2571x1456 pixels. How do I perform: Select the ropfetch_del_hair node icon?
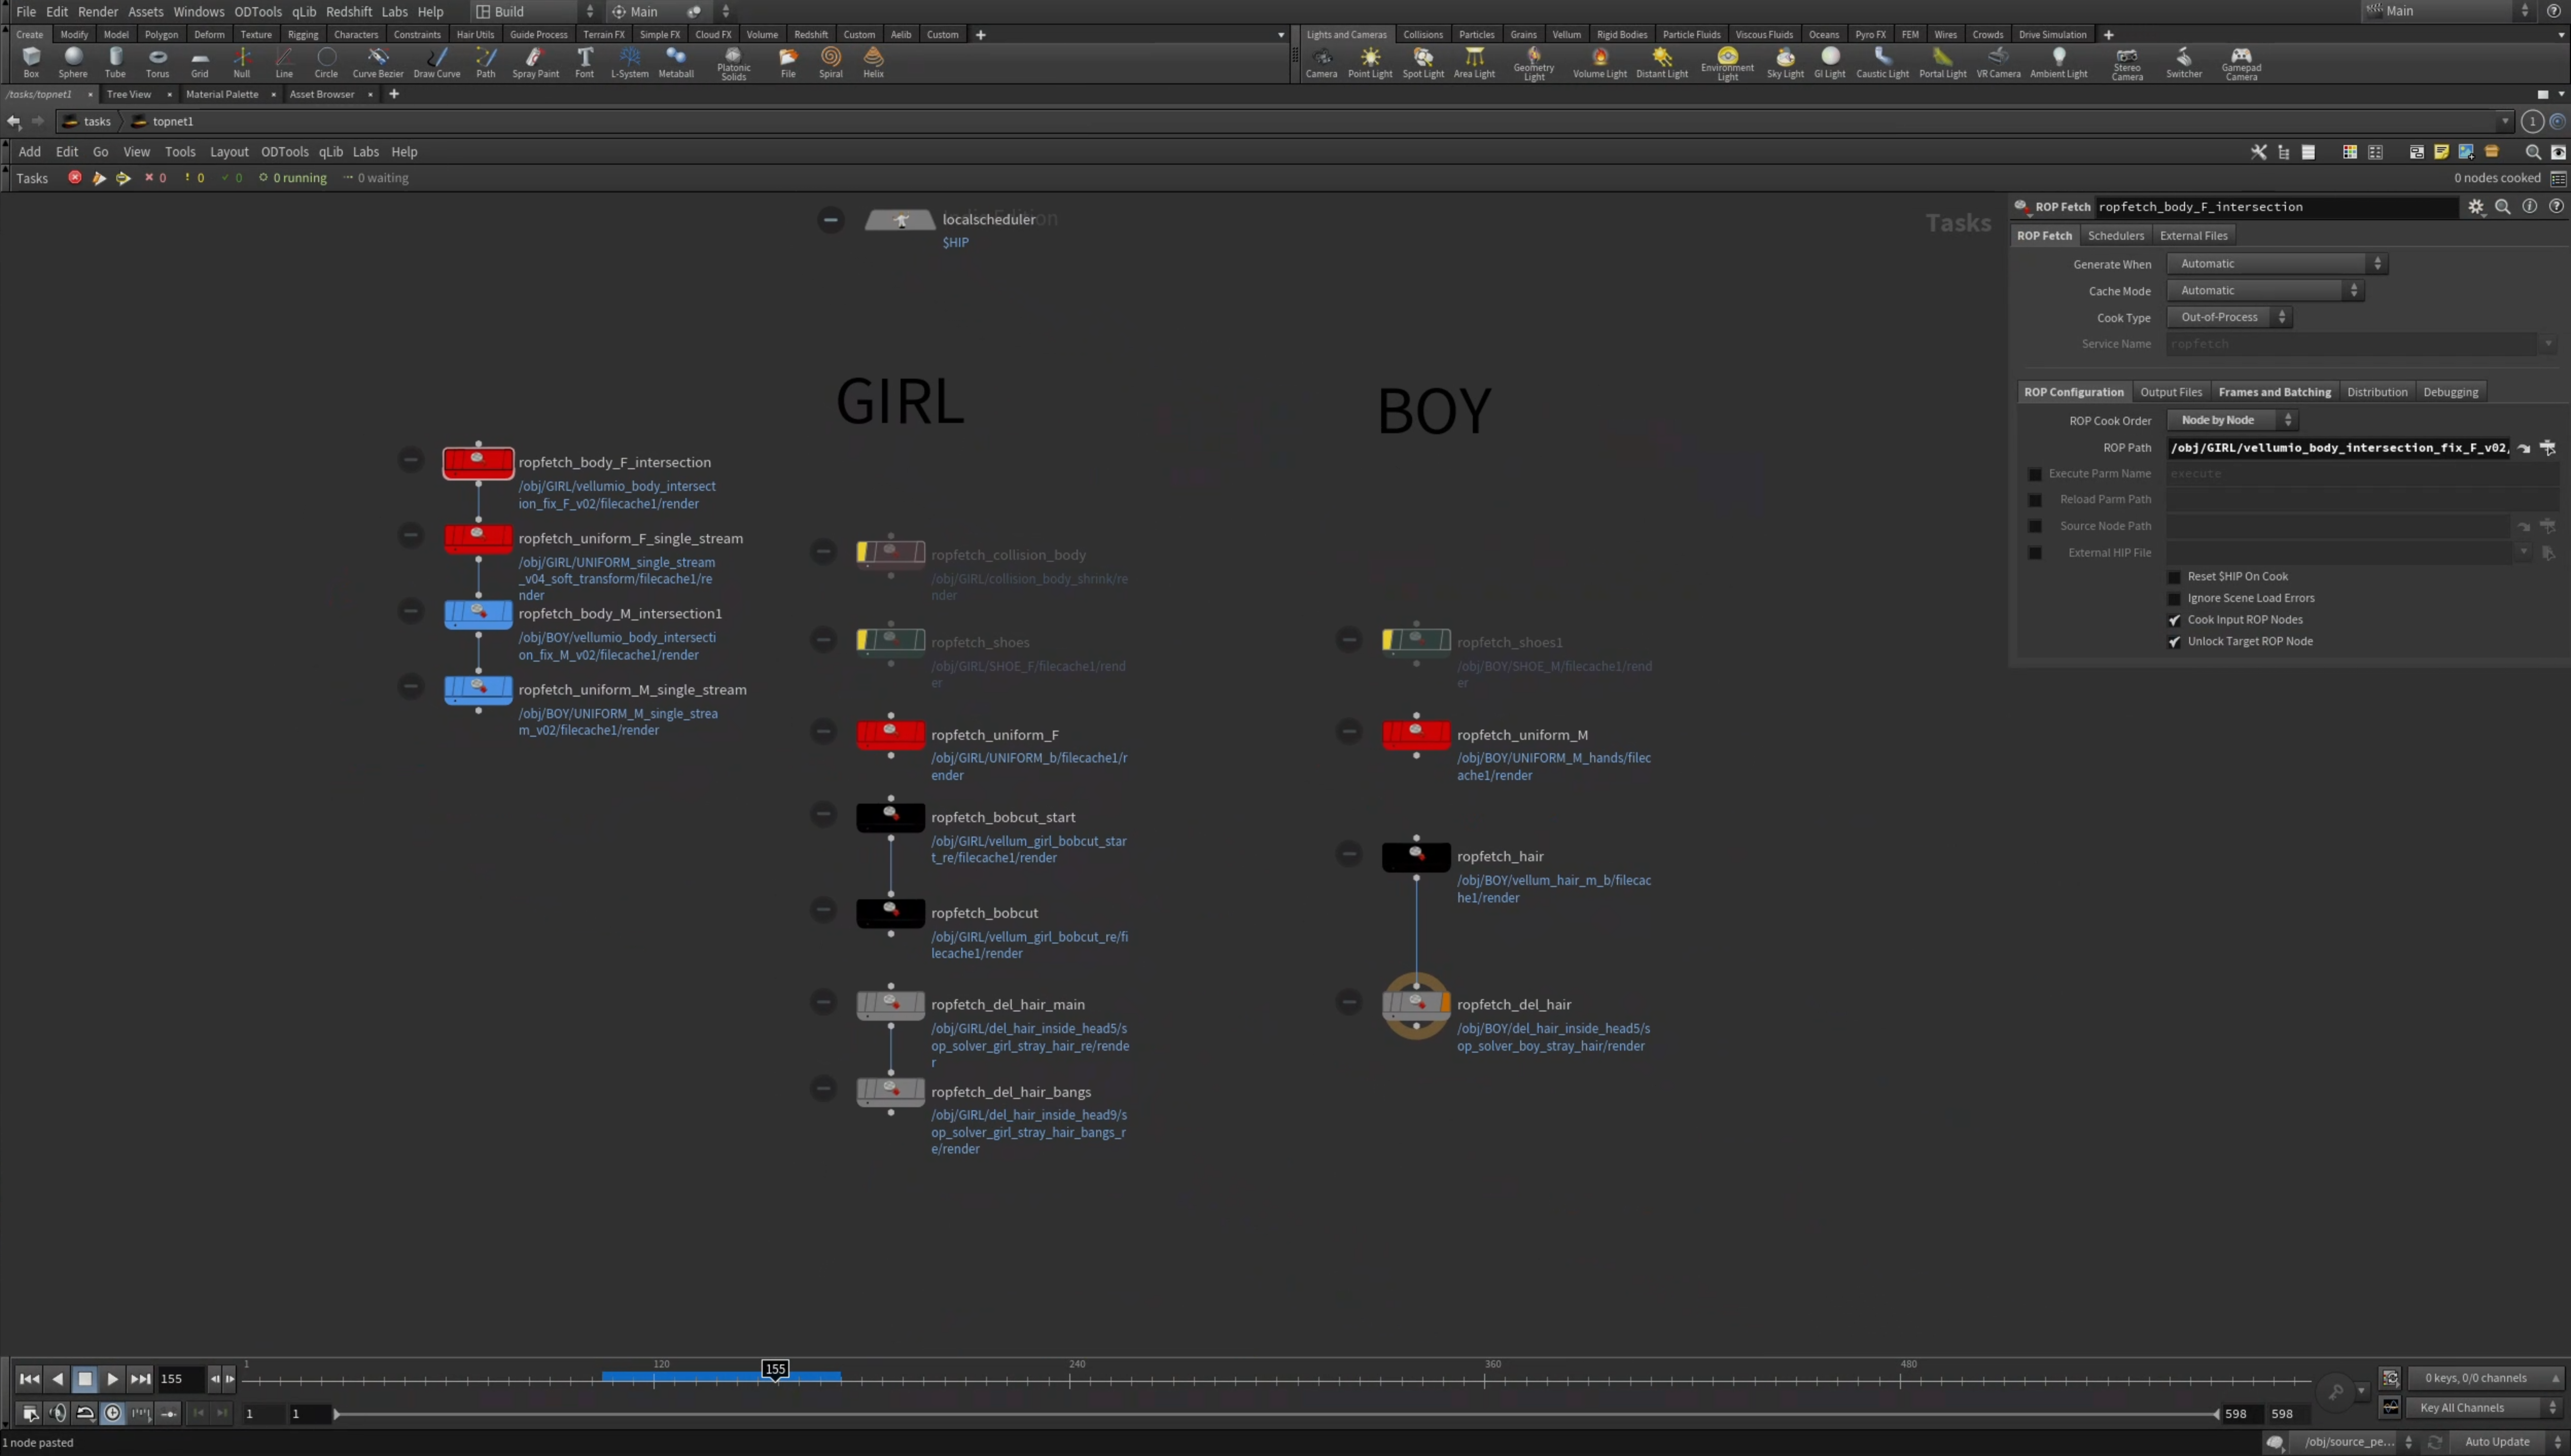1416,1004
